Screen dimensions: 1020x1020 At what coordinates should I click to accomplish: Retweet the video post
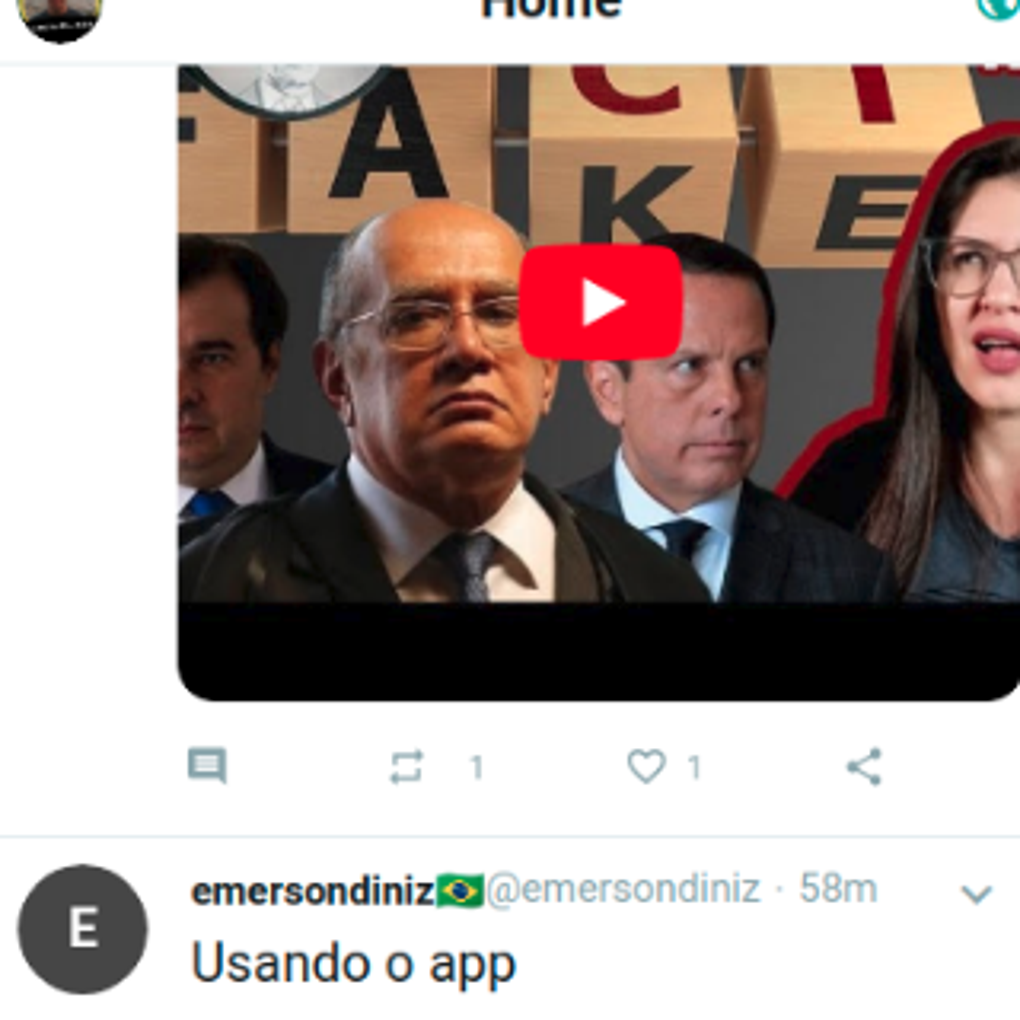[407, 767]
